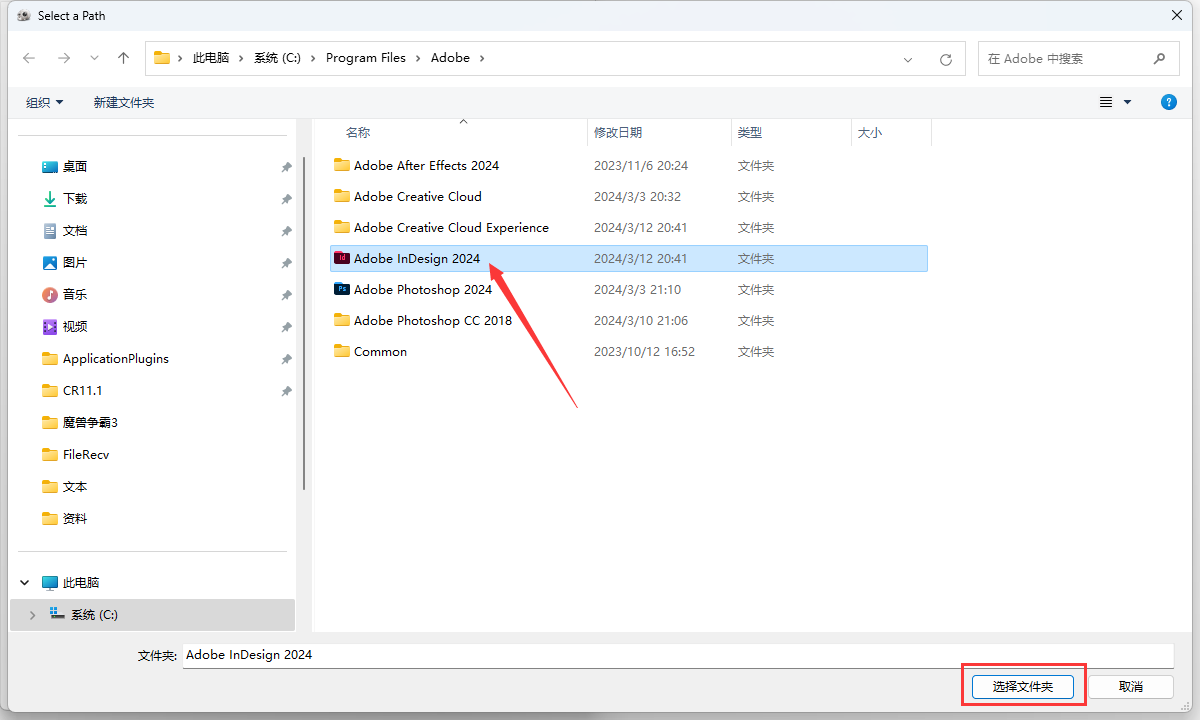Open the 组织 menu
Viewport: 1200px width, 720px height.
[44, 102]
